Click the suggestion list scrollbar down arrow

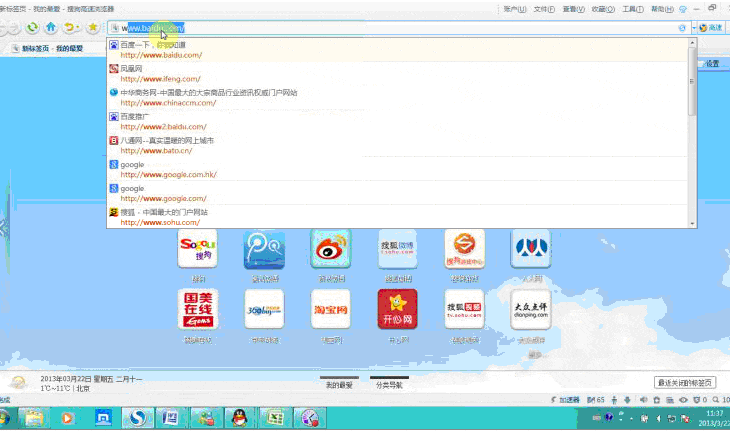[692, 223]
